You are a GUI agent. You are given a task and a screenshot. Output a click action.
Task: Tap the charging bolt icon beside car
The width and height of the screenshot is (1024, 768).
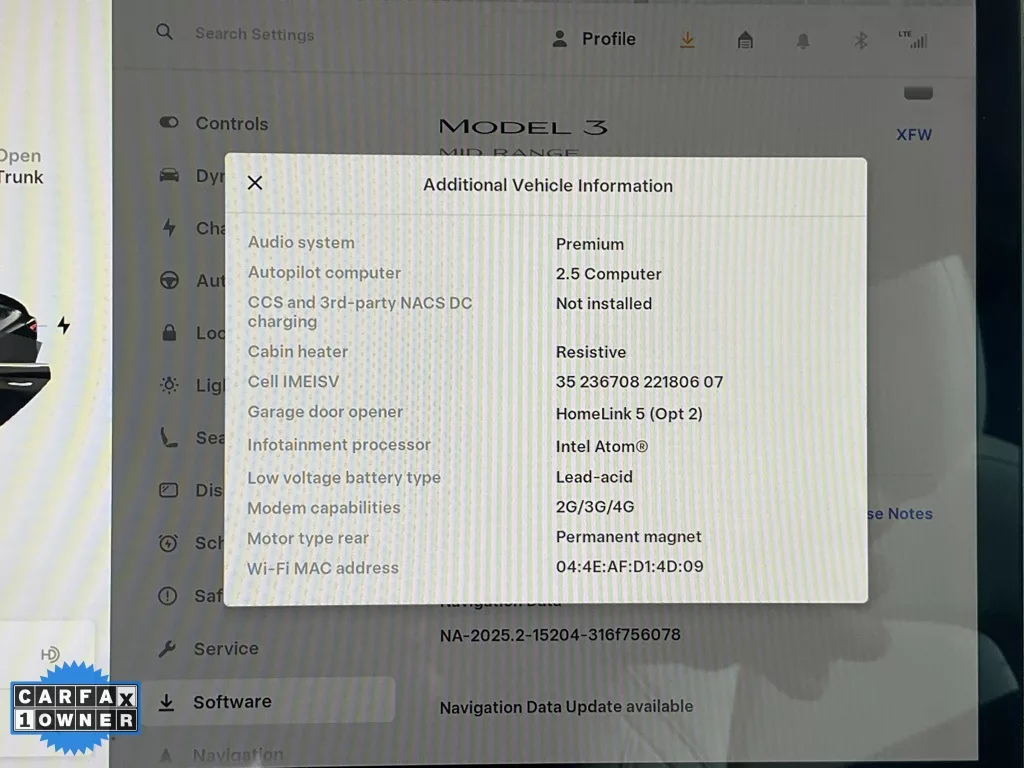[64, 325]
